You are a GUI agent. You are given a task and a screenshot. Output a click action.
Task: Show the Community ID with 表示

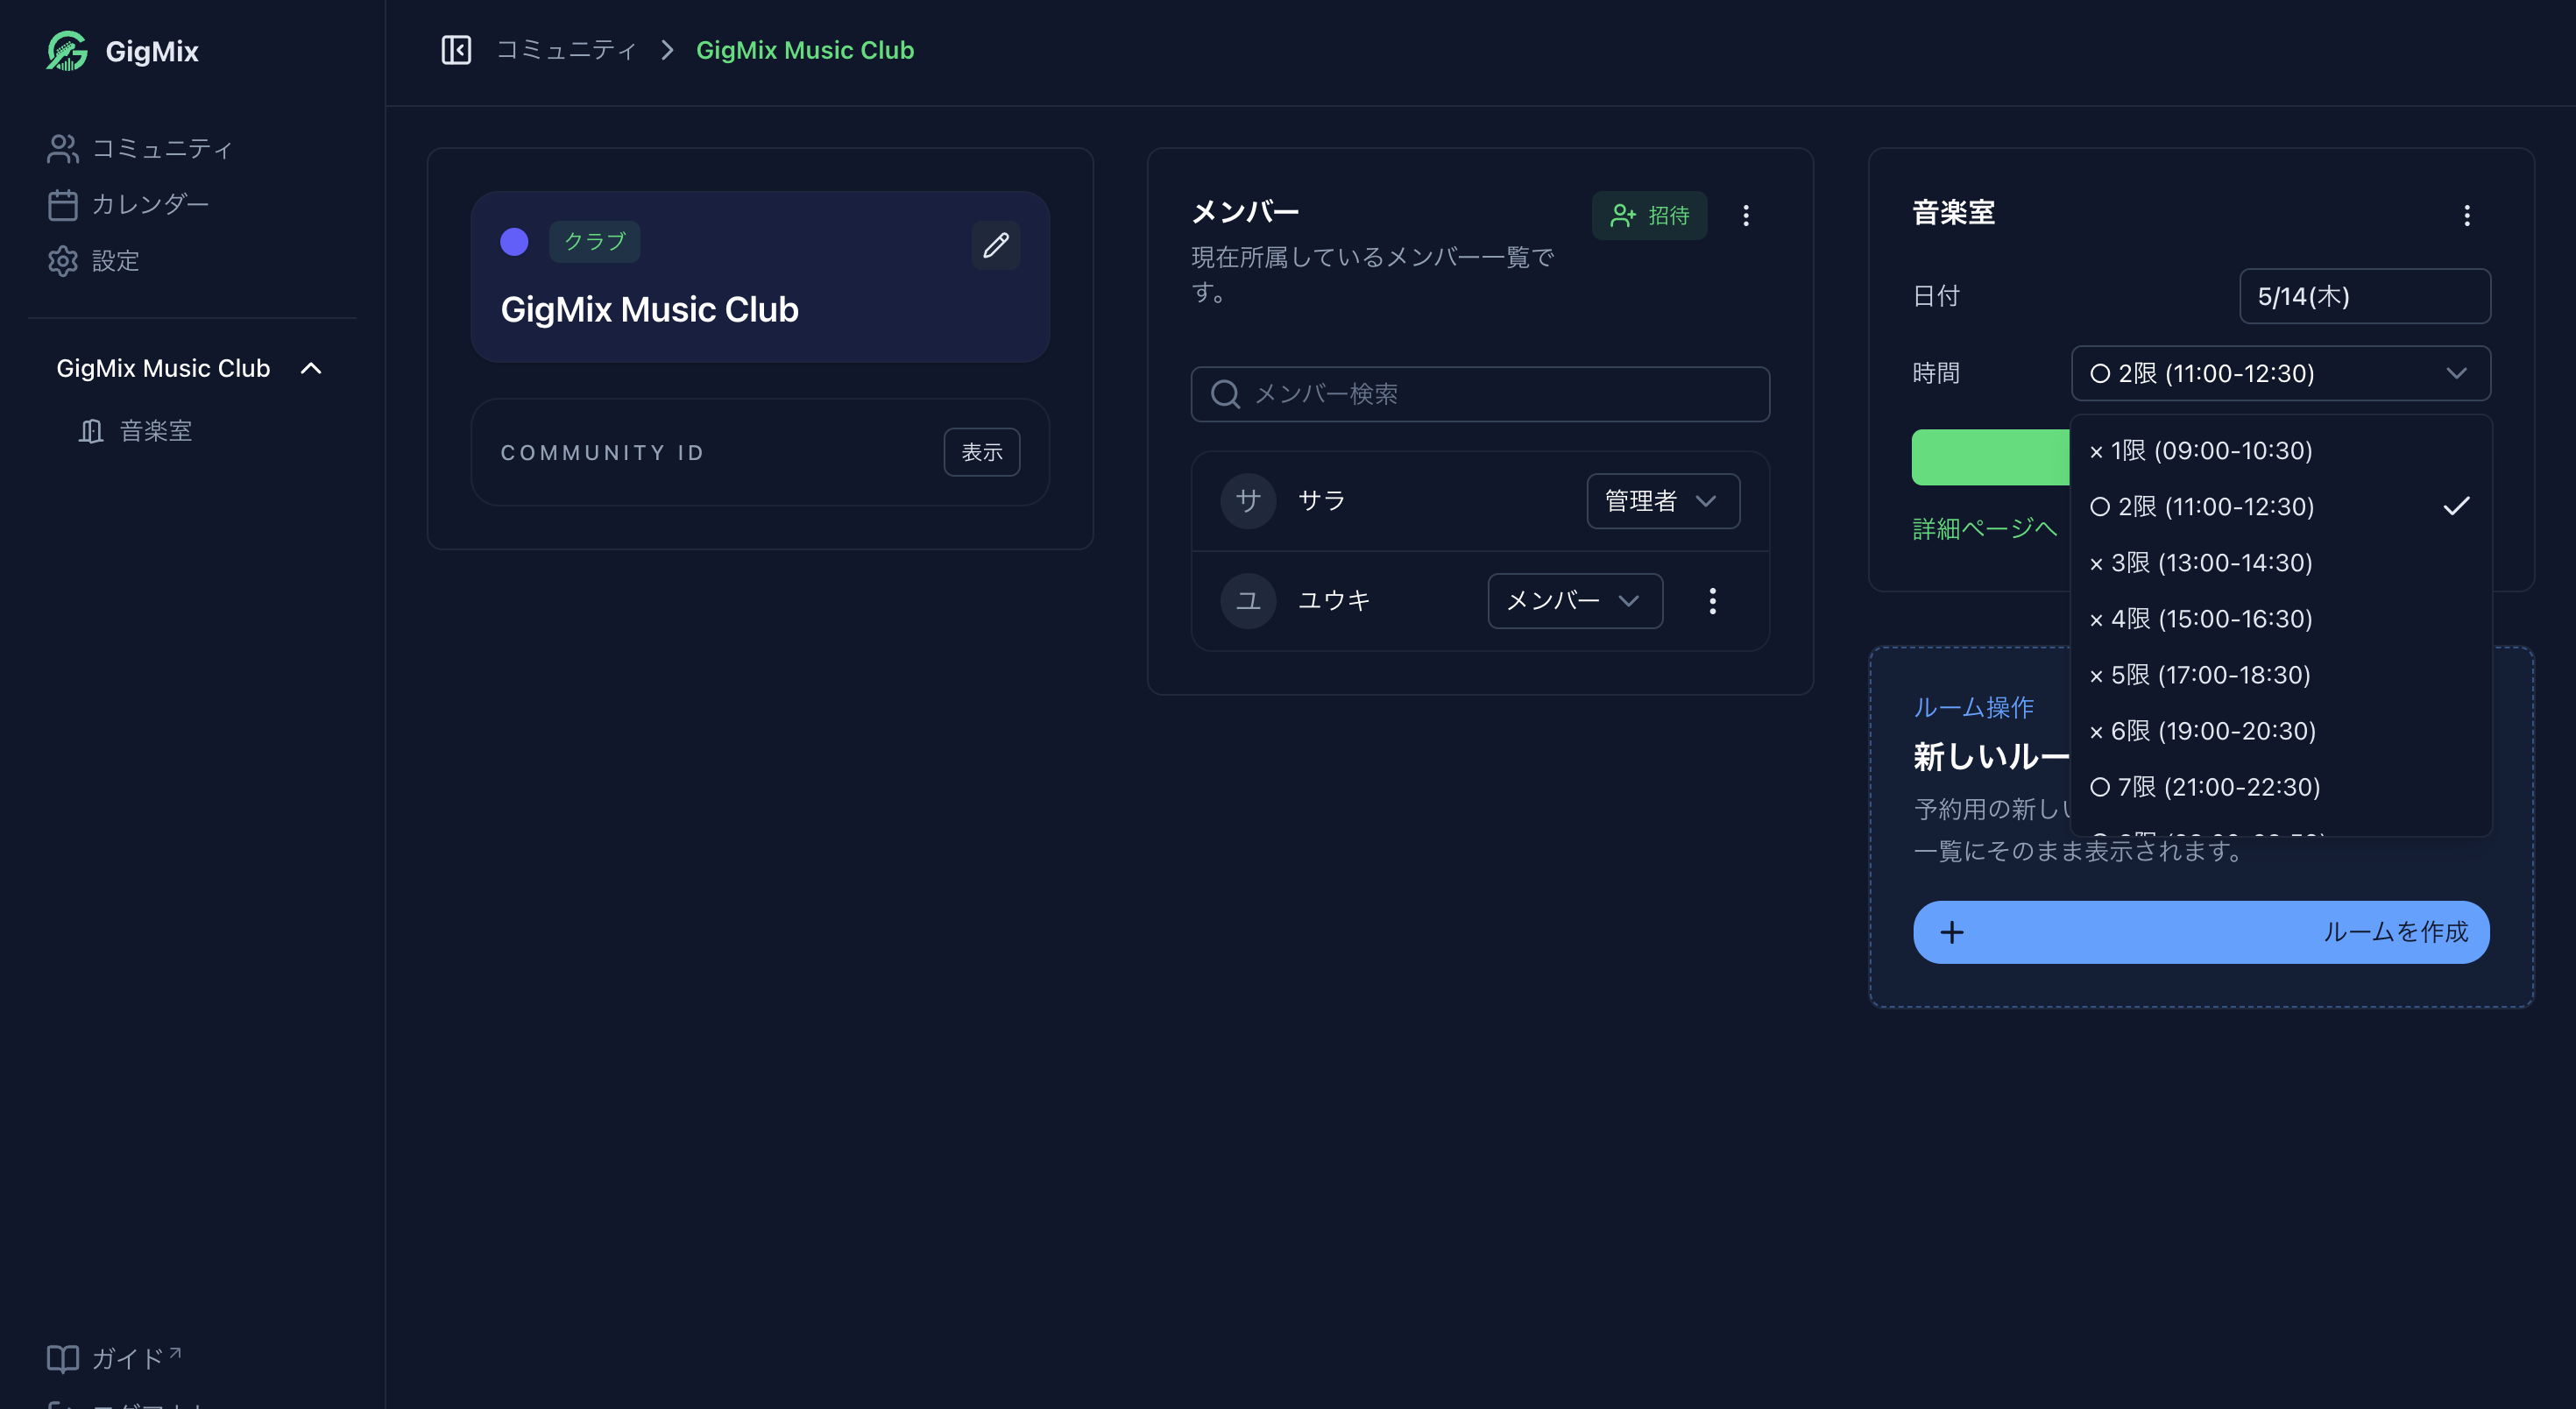pyautogui.click(x=981, y=452)
